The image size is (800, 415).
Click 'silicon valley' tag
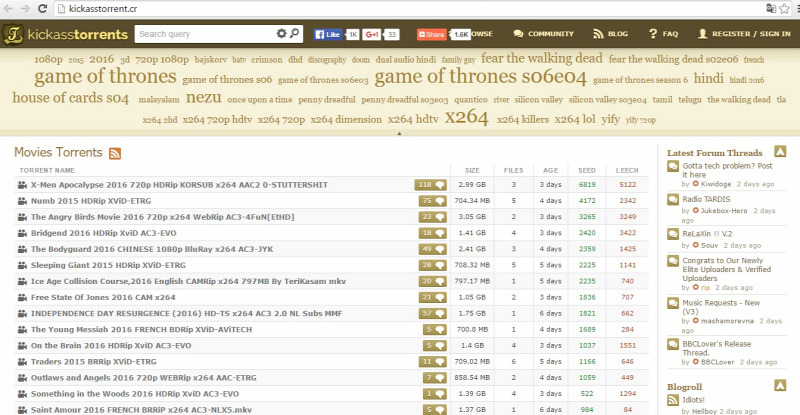coord(538,100)
